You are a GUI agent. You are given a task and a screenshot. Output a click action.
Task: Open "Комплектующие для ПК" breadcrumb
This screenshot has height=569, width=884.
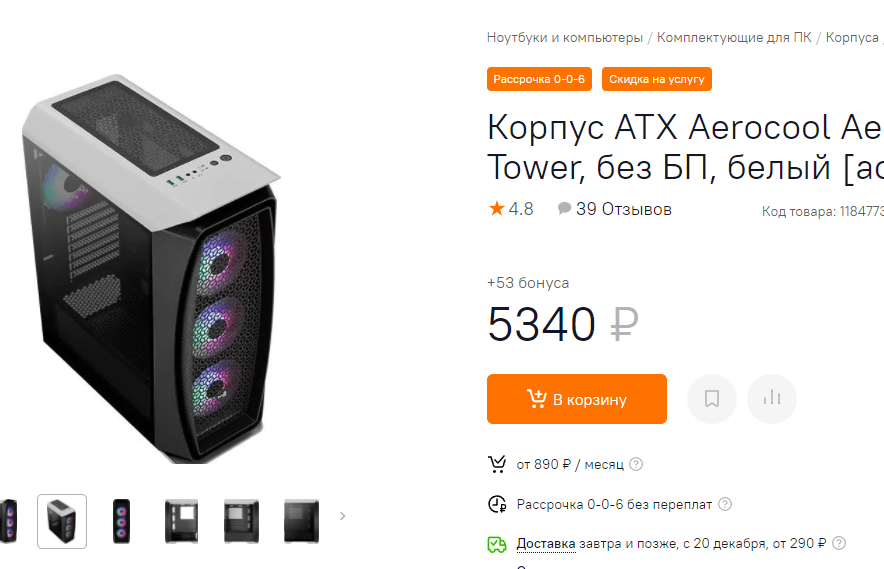click(734, 38)
